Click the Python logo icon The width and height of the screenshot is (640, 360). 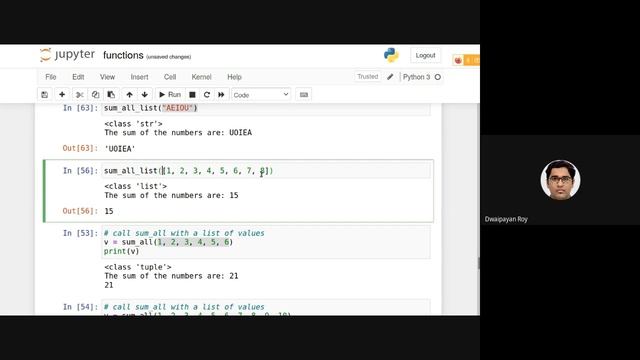coord(391,55)
